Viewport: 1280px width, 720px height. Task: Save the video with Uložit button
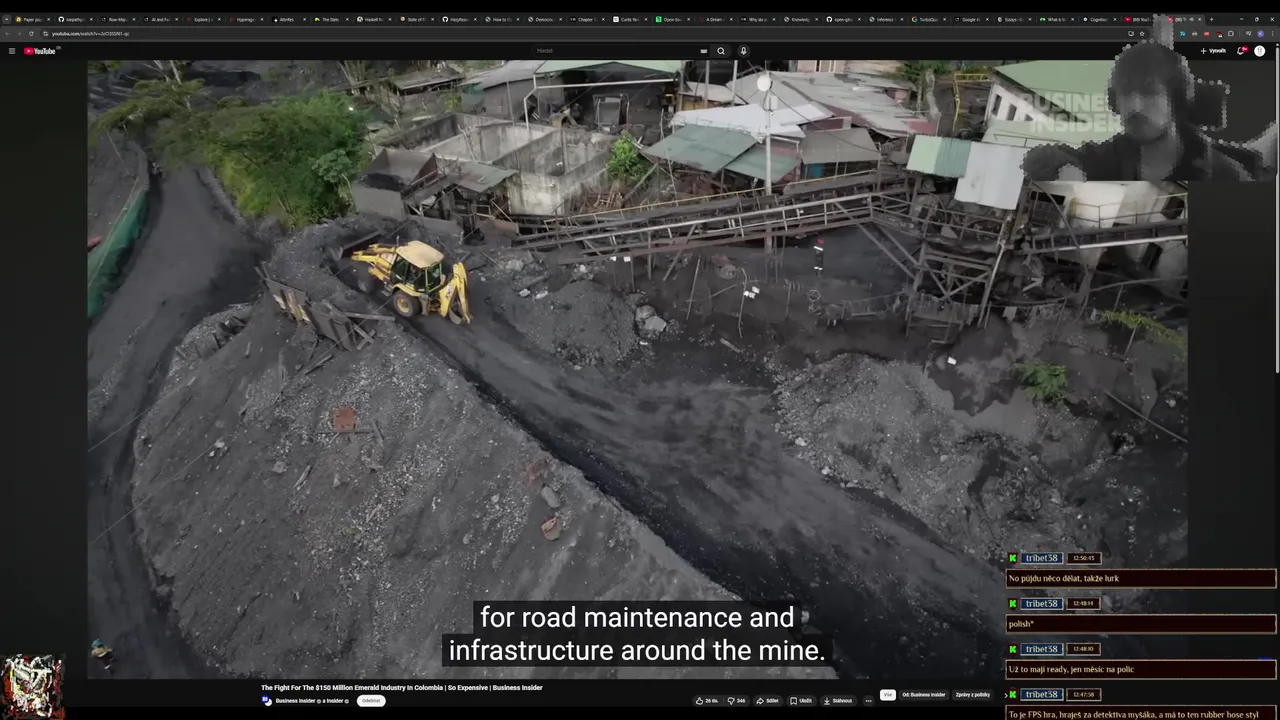point(801,701)
